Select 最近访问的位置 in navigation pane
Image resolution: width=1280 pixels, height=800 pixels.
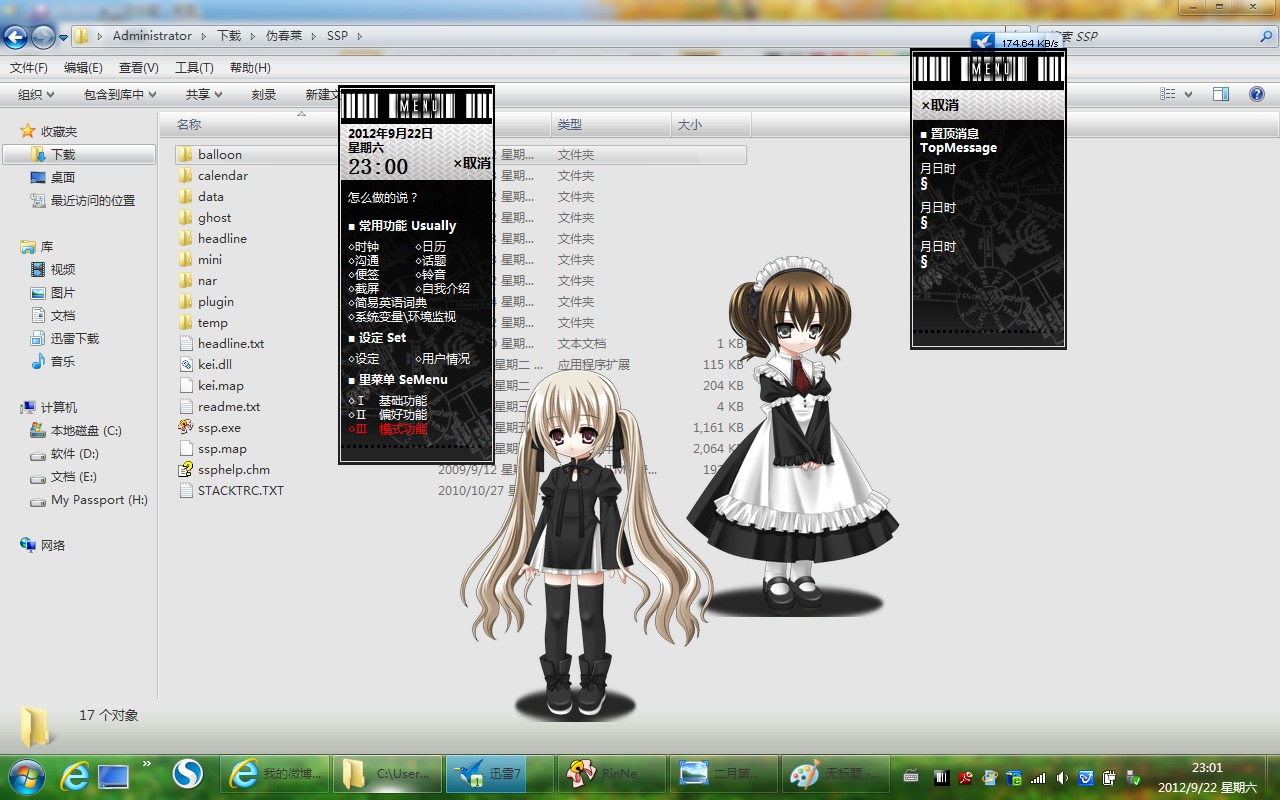coord(93,201)
